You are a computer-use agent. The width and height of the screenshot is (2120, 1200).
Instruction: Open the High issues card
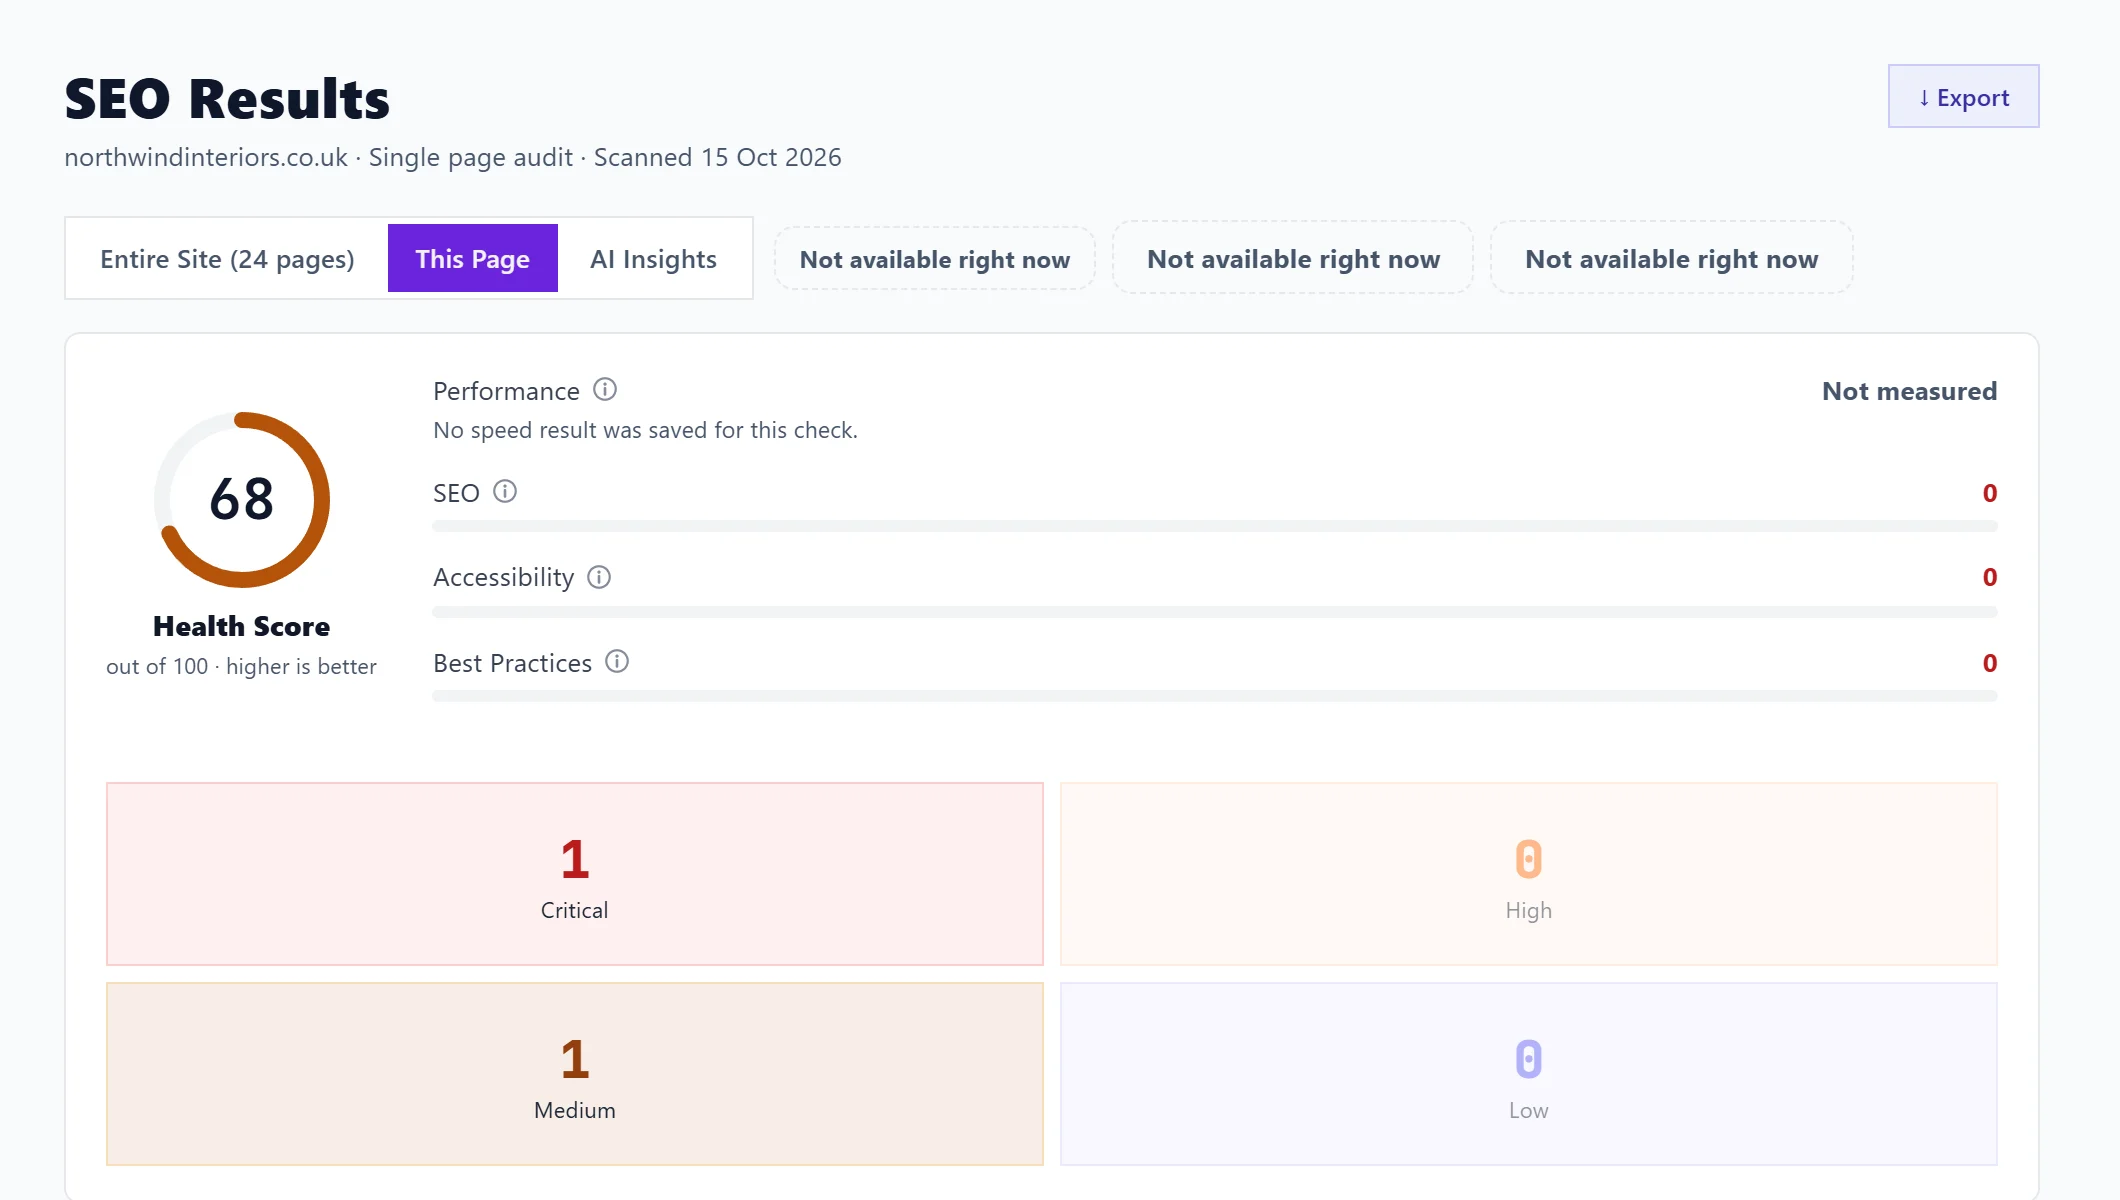click(1529, 874)
